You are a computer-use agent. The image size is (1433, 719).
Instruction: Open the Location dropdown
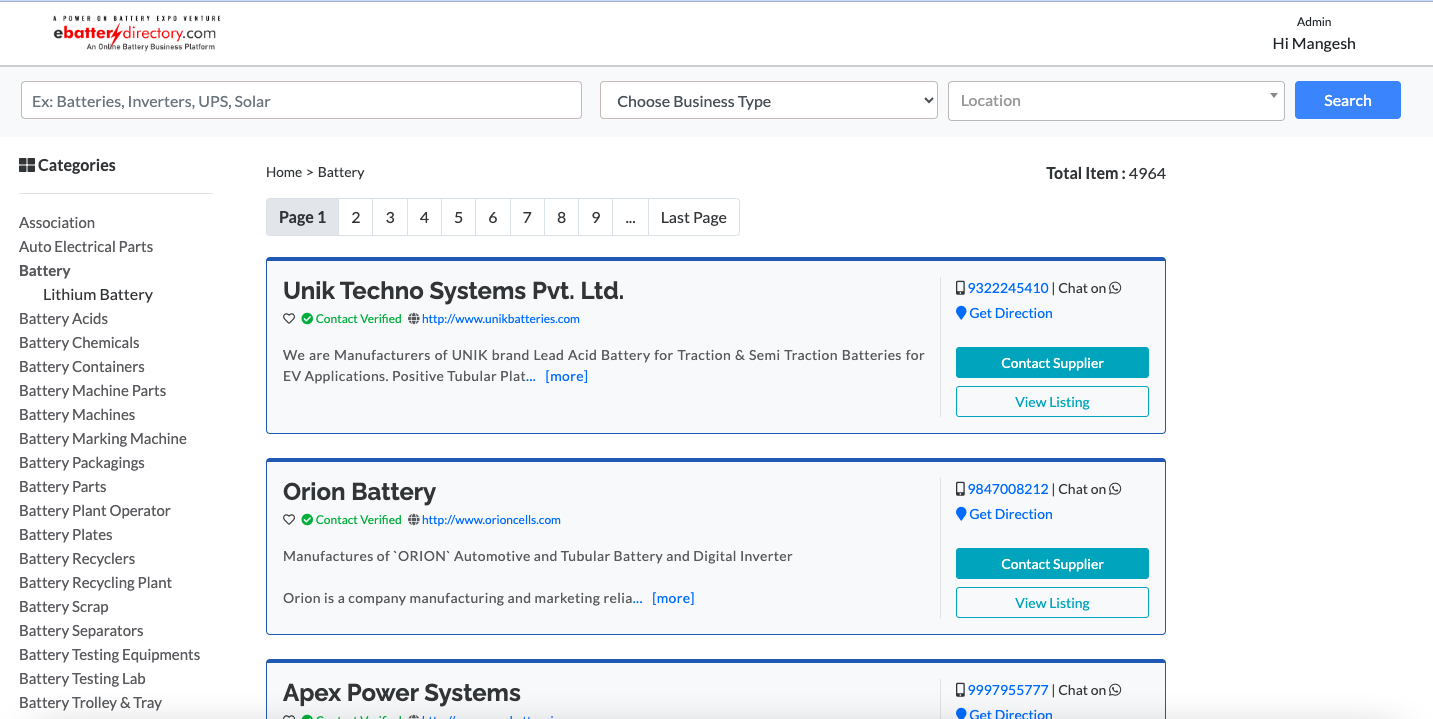pyautogui.click(x=1116, y=100)
